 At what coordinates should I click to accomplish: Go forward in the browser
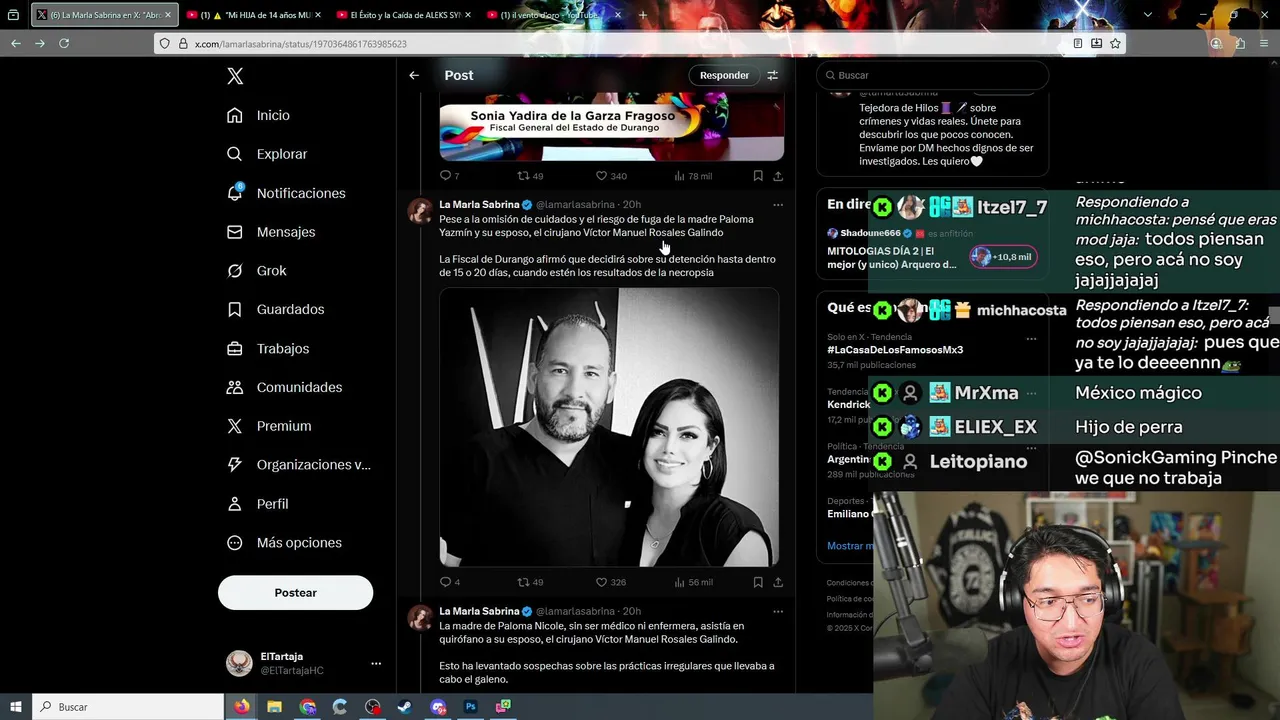click(39, 43)
